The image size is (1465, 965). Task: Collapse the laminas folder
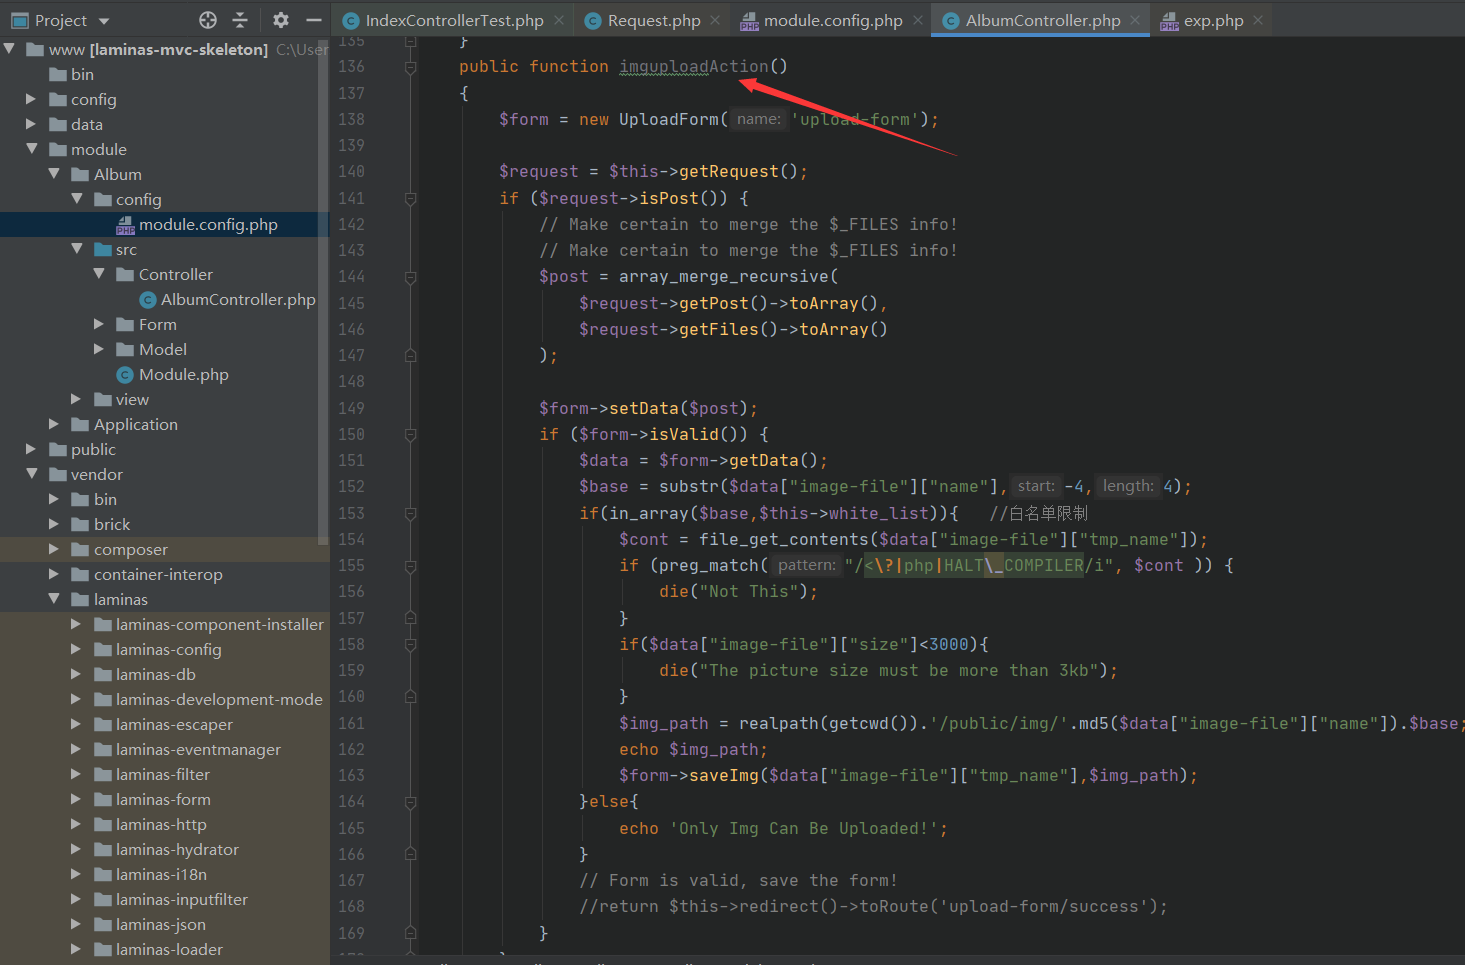pyautogui.click(x=54, y=598)
